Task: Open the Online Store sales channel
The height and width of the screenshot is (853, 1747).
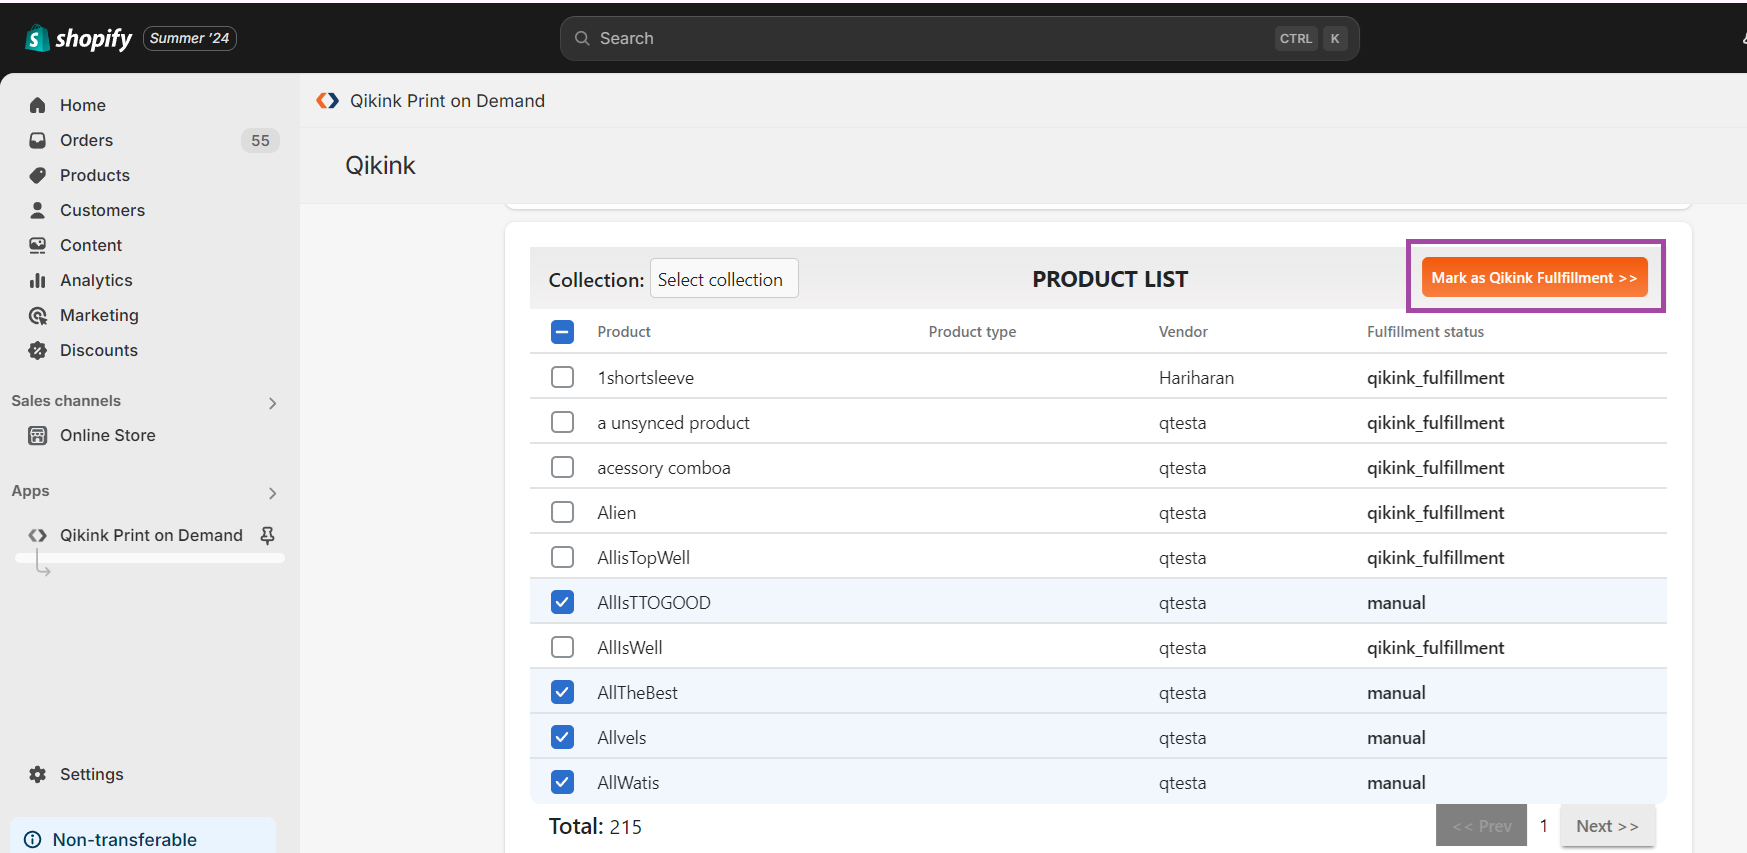Action: pos(108,435)
